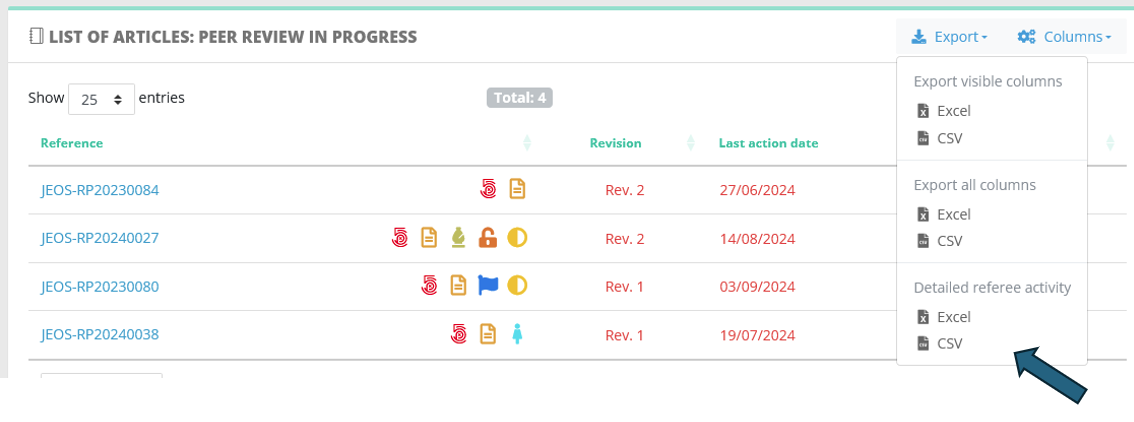The width and height of the screenshot is (1134, 422).
Task: Open article JEOS-RP20230084 link
Action: (100, 190)
